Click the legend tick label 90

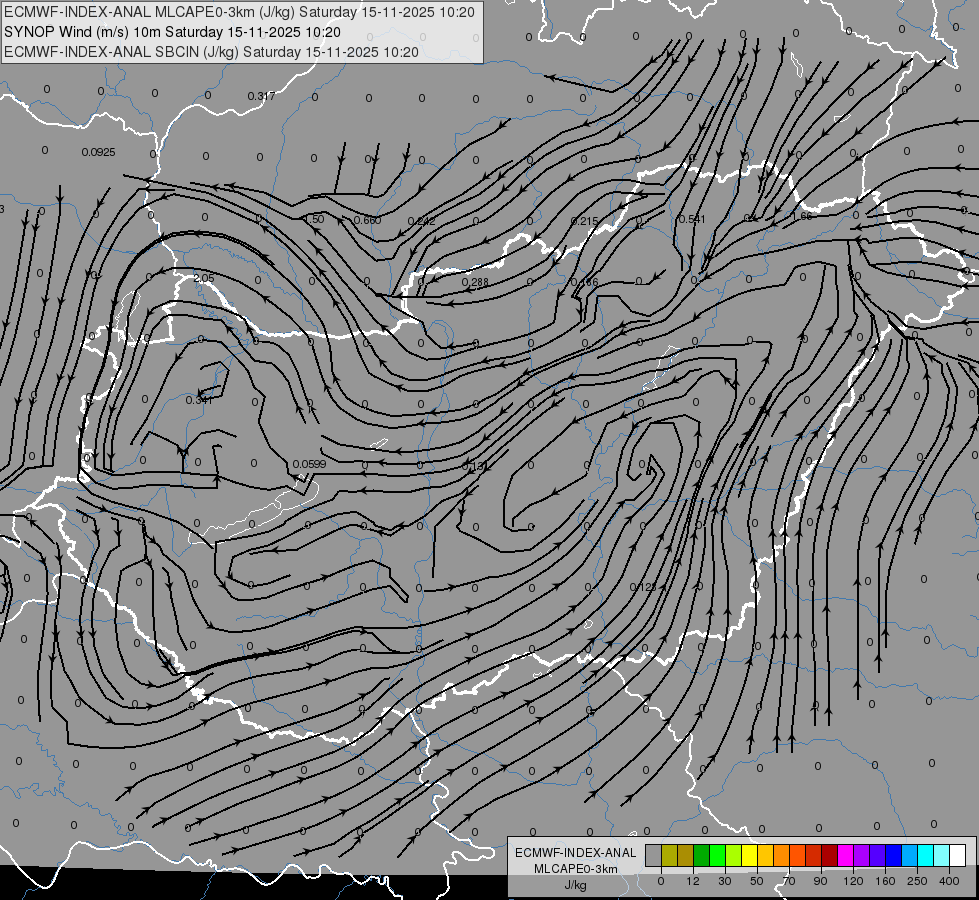[x=820, y=881]
